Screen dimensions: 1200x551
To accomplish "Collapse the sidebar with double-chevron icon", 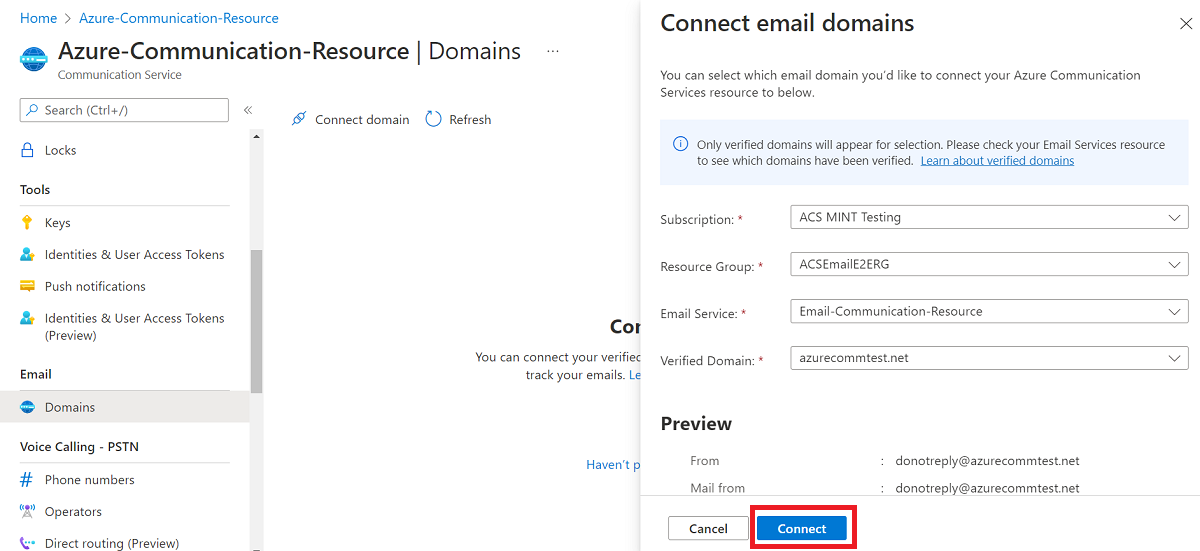I will 248,110.
